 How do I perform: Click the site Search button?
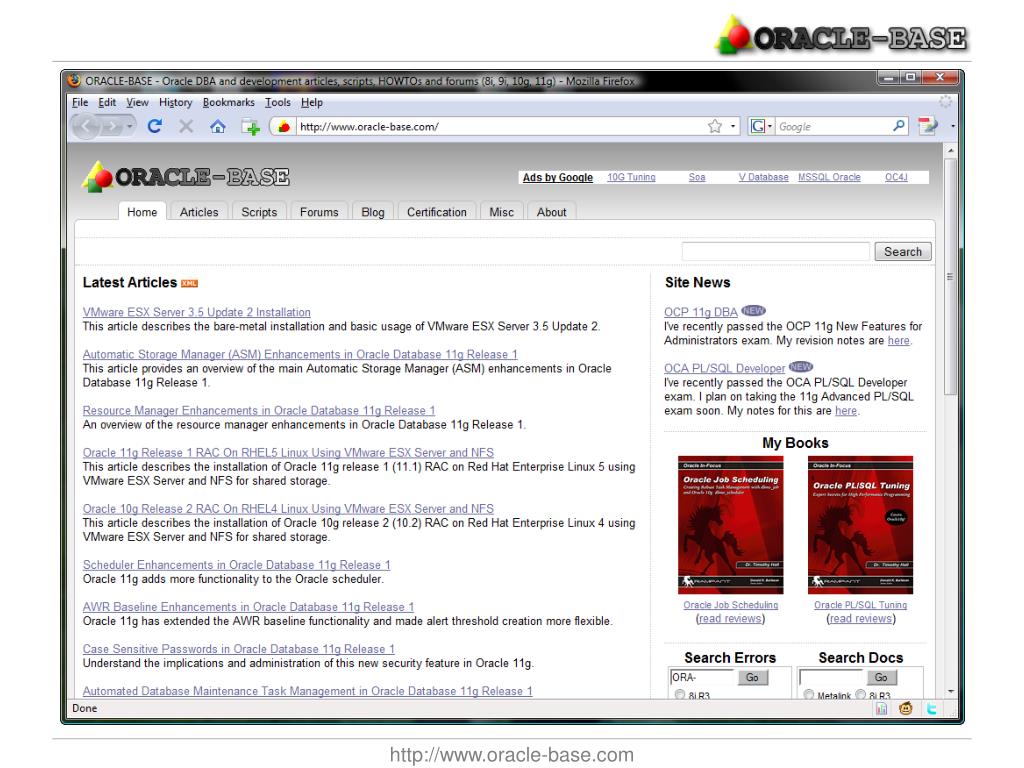tap(903, 251)
